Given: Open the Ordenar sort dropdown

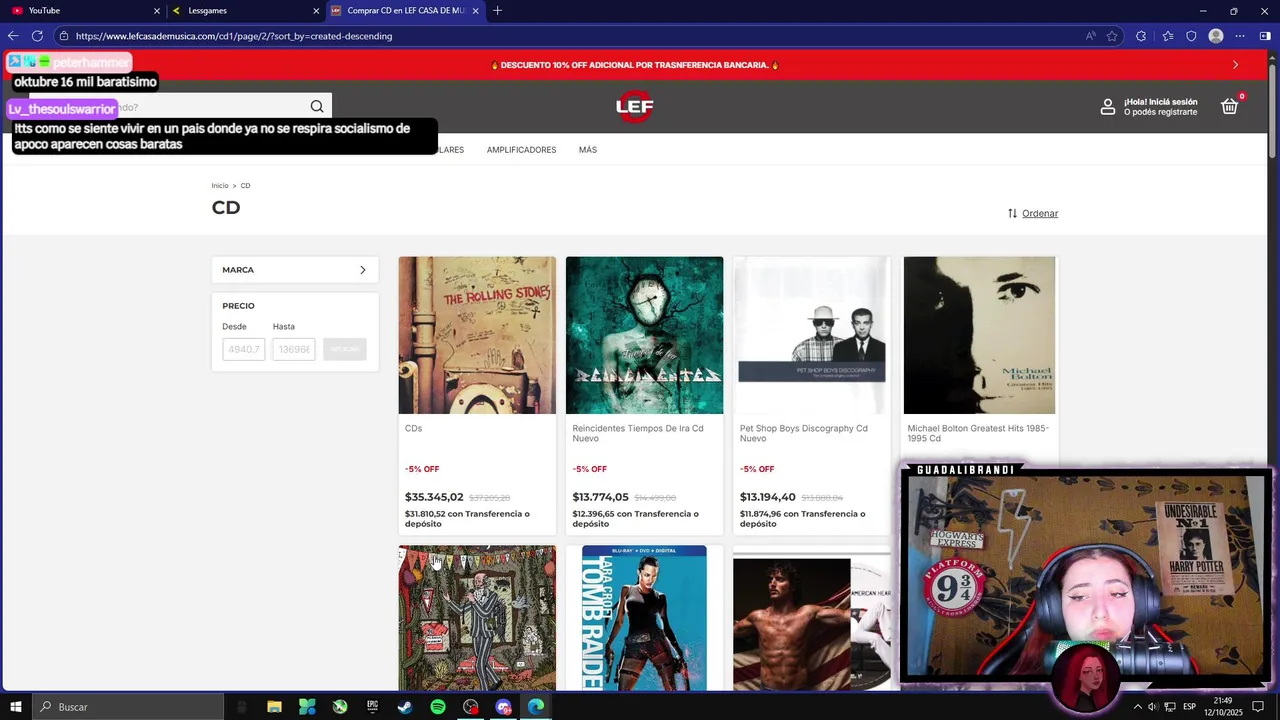Looking at the screenshot, I should [x=1033, y=213].
